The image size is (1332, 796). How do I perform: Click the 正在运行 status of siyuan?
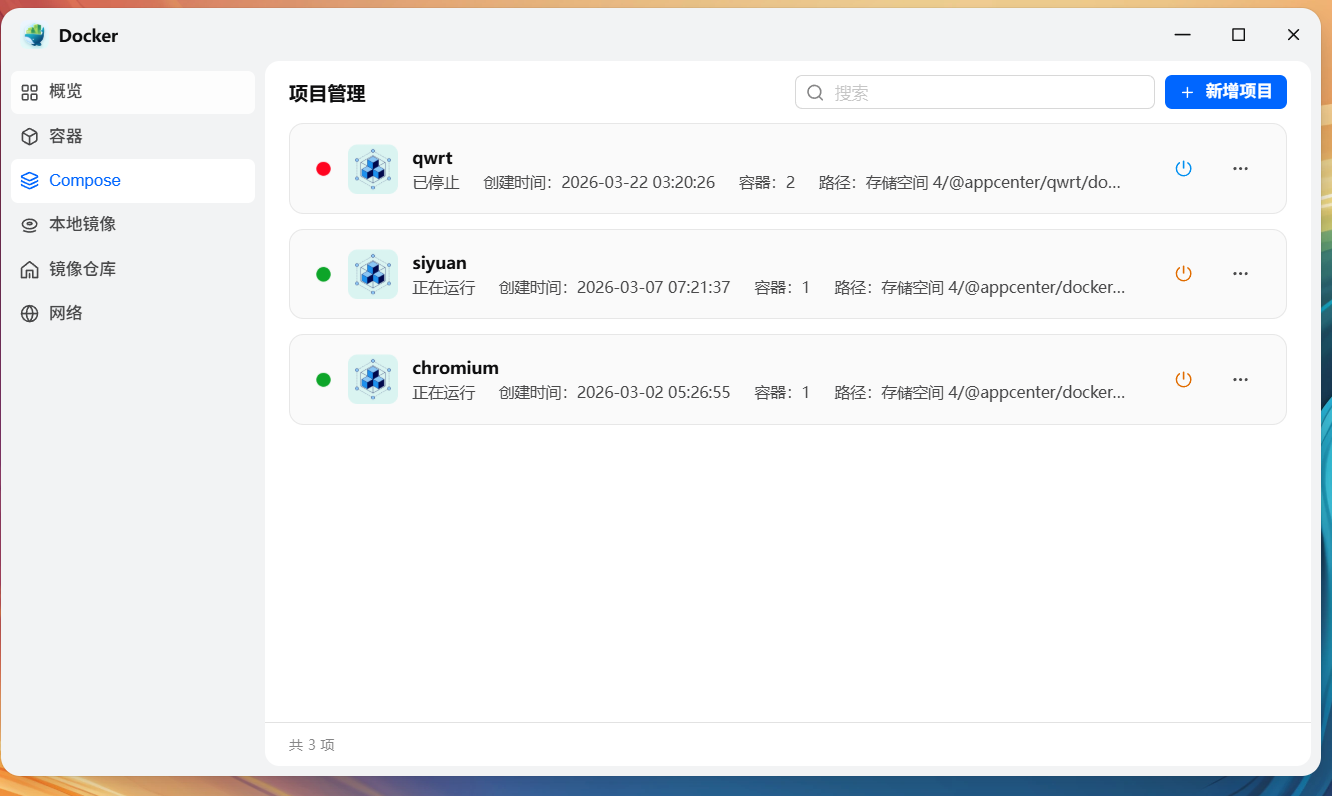[x=444, y=287]
